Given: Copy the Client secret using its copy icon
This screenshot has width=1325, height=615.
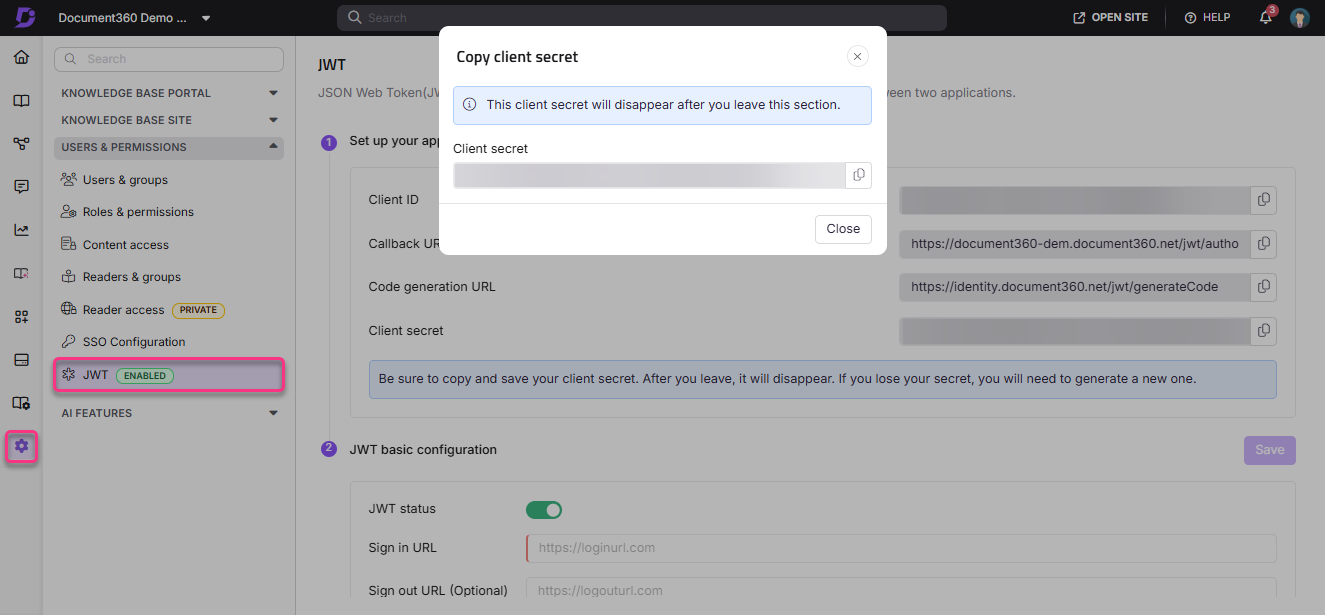Looking at the screenshot, I should 858,175.
